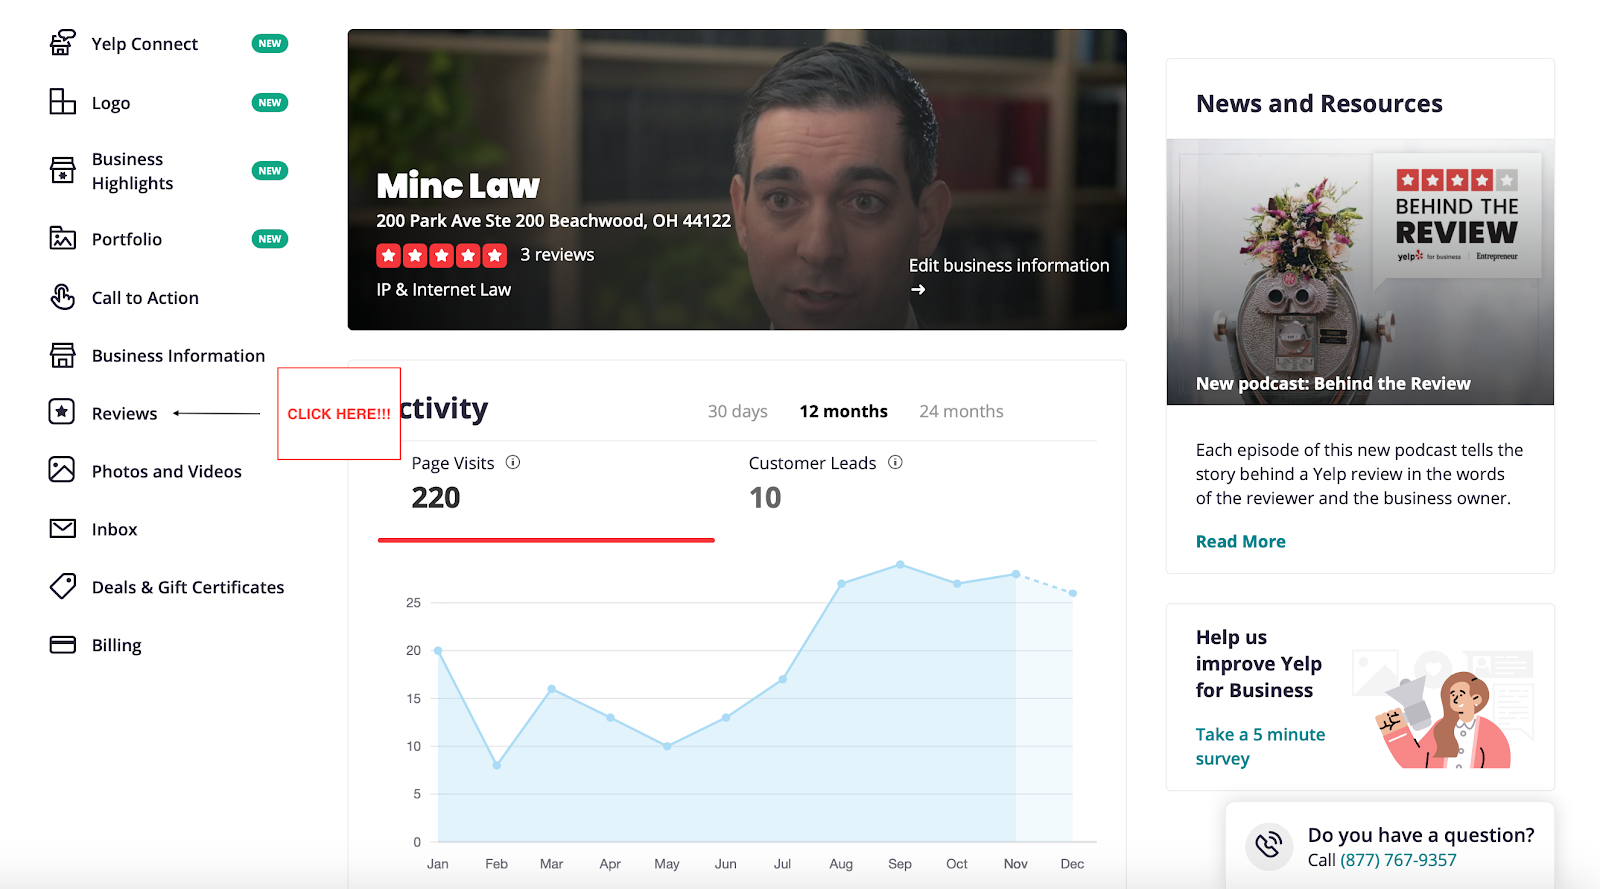This screenshot has width=1600, height=889.
Task: Click the Business Highlights storefront icon
Action: click(63, 170)
